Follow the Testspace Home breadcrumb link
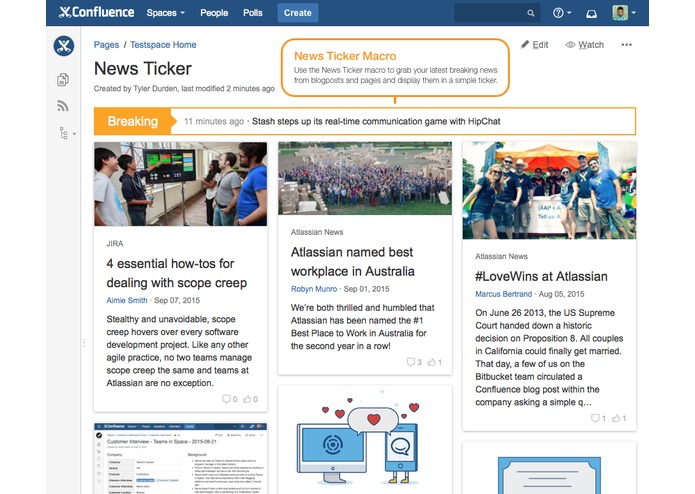This screenshot has height=494, width=695. click(163, 45)
